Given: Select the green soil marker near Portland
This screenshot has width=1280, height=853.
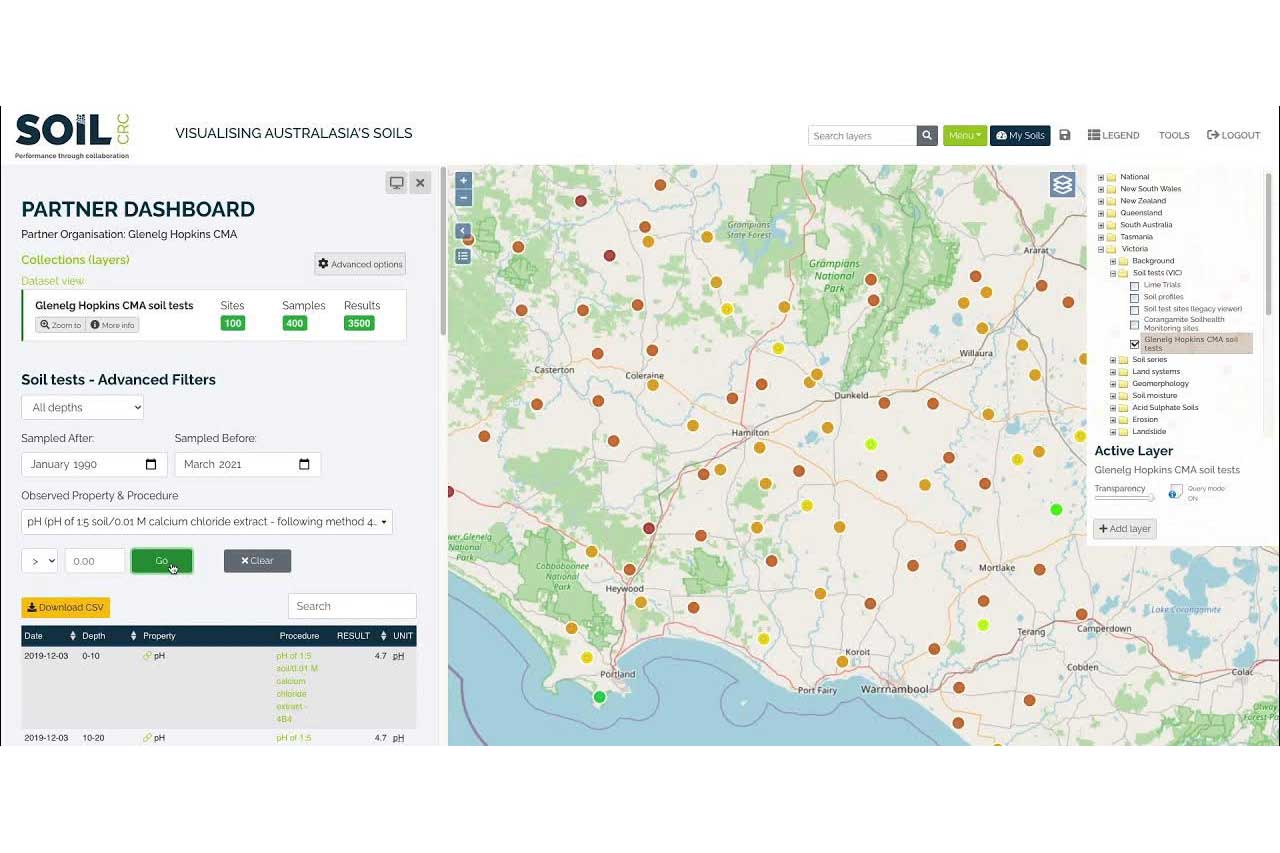Looking at the screenshot, I should point(599,697).
